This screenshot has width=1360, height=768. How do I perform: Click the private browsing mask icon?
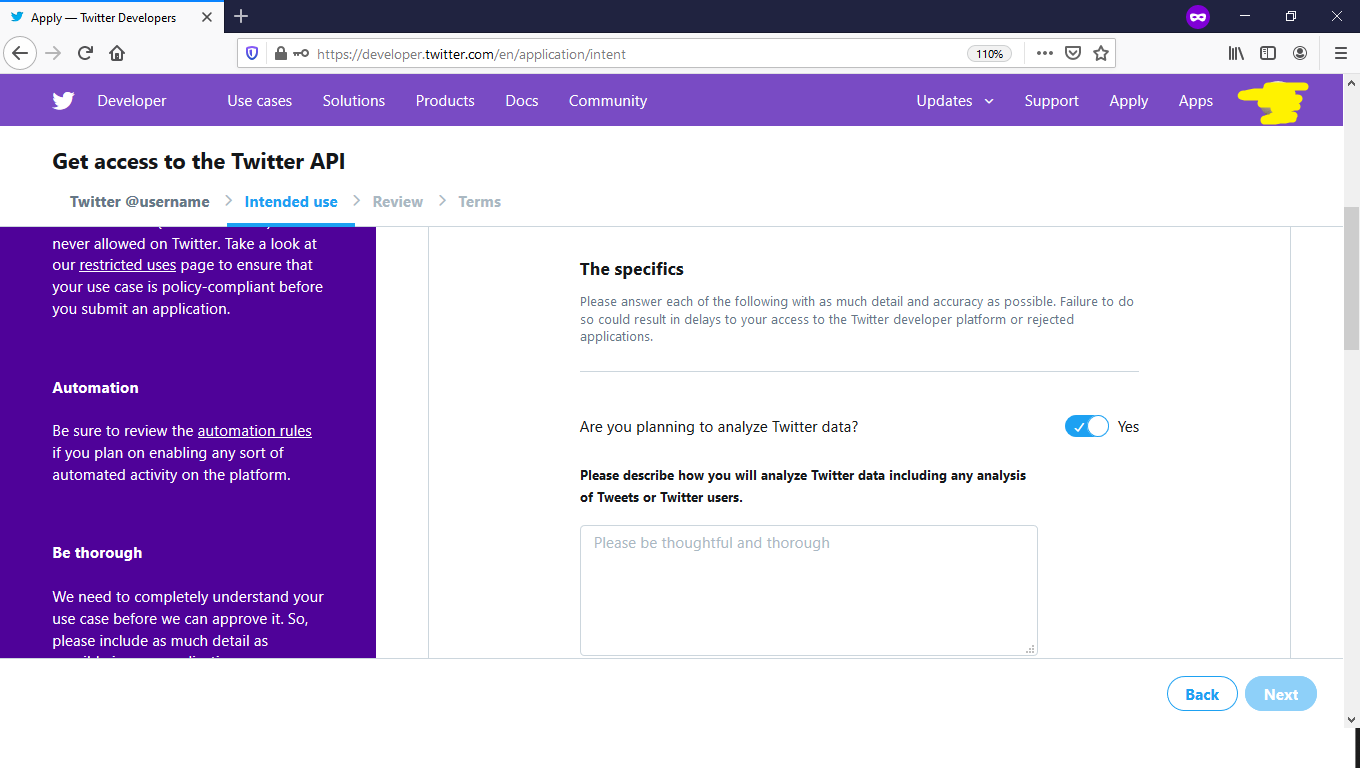pos(1197,17)
